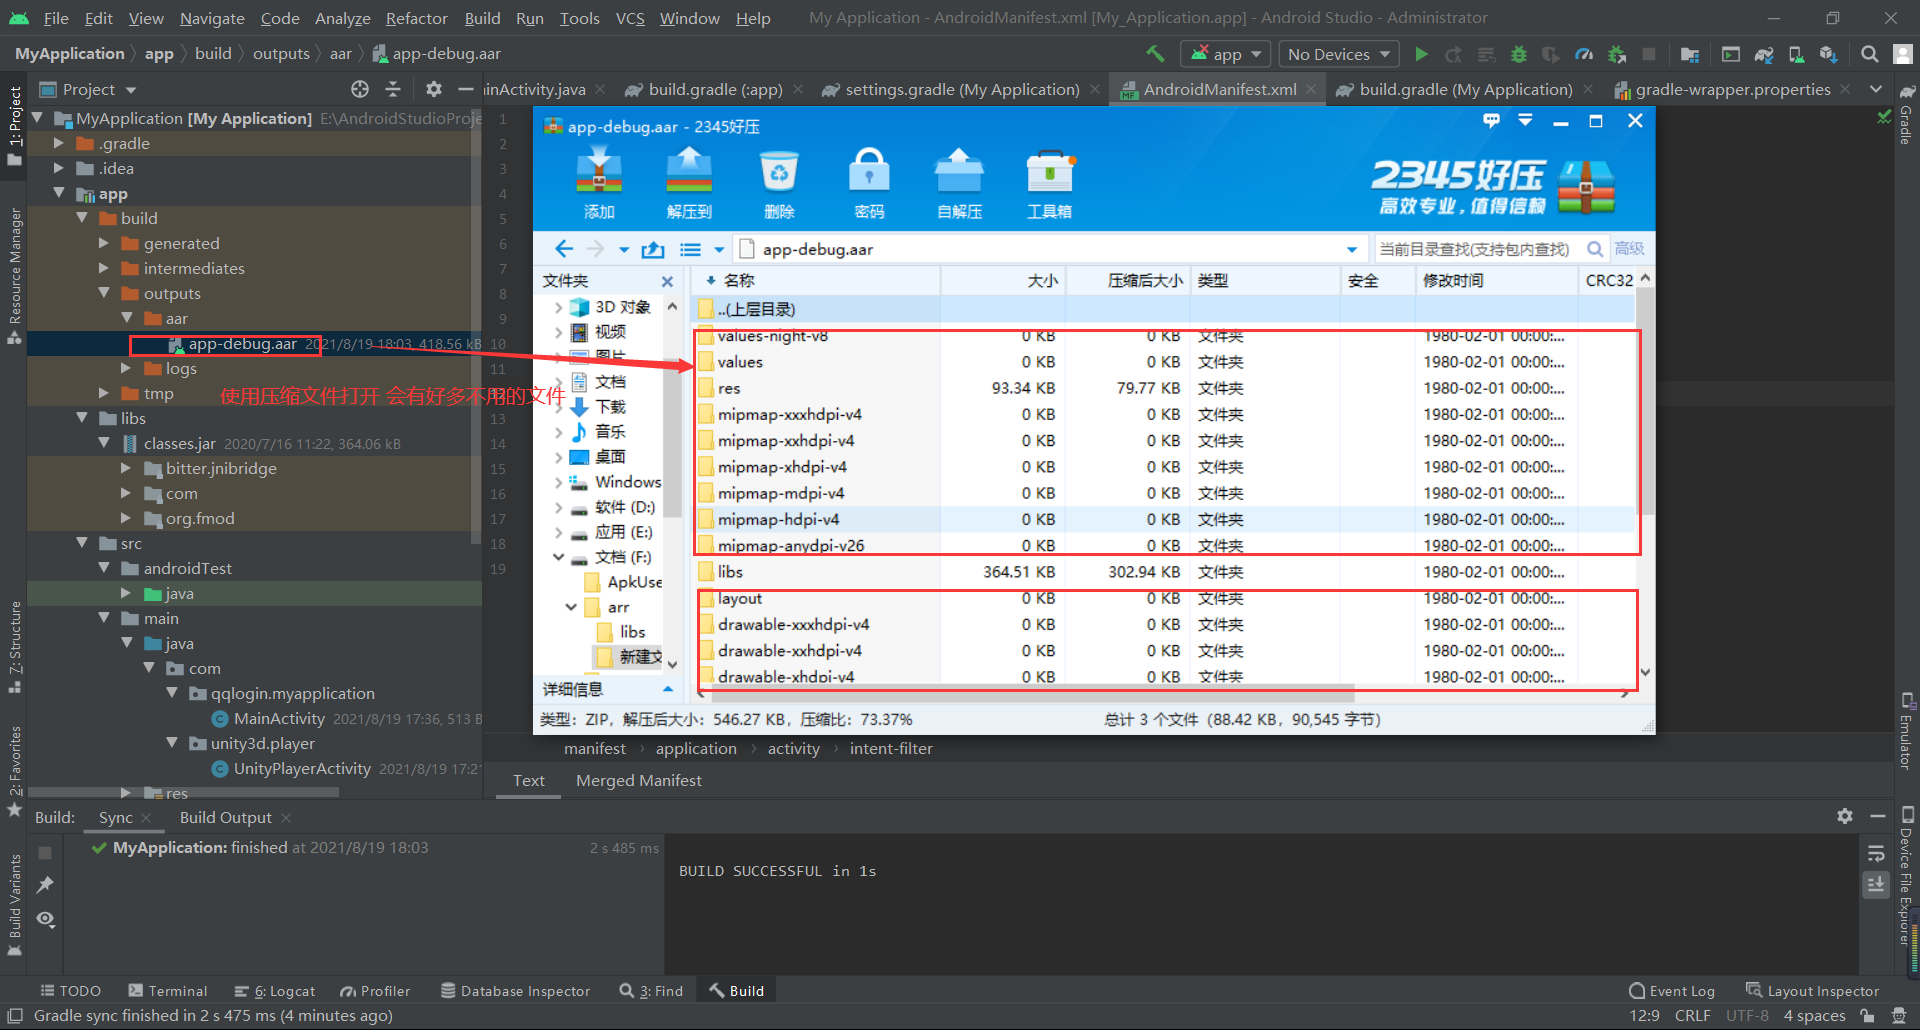Collapse the 详细信息 panel in archive window
Viewport: 1920px width, 1030px height.
668,688
